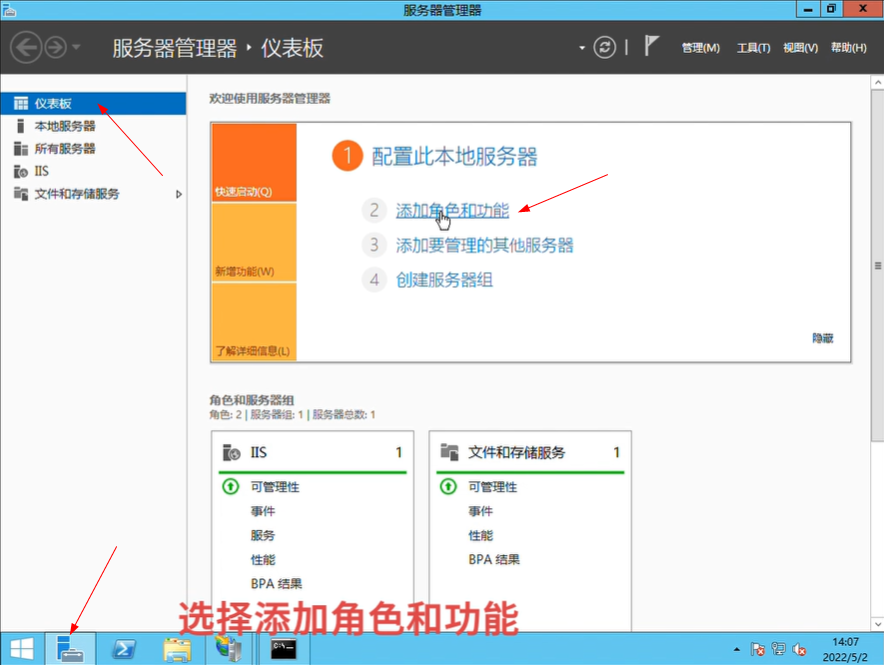Click the muted volume tray icon
The height and width of the screenshot is (665, 884).
(799, 650)
